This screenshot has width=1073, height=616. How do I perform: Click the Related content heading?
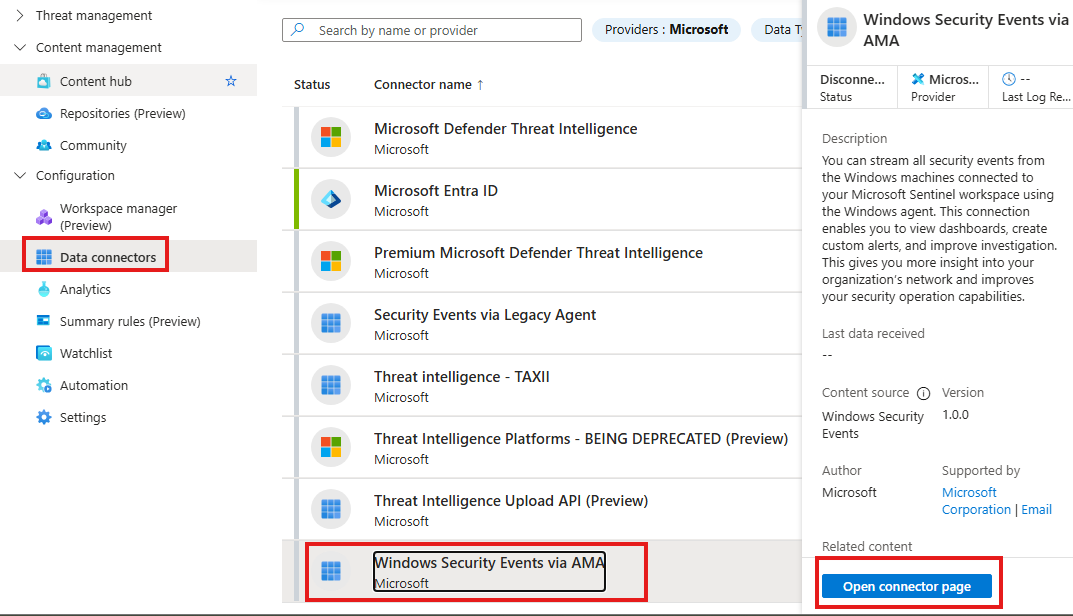coord(866,546)
